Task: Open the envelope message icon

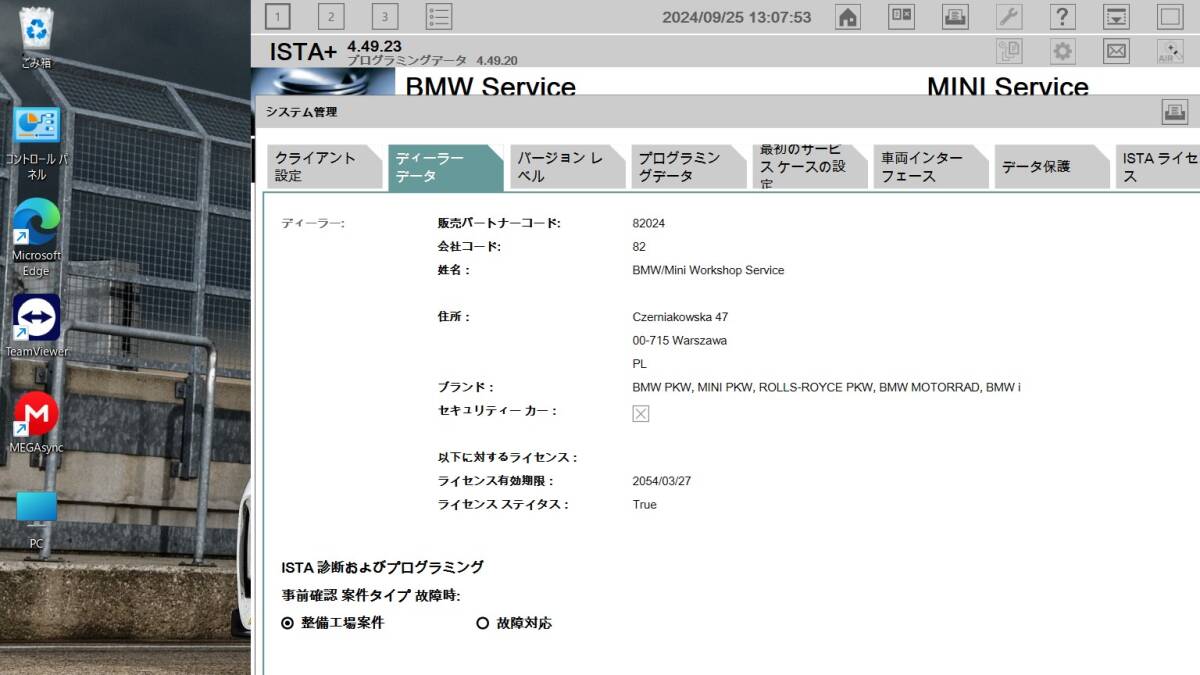Action: point(1115,50)
